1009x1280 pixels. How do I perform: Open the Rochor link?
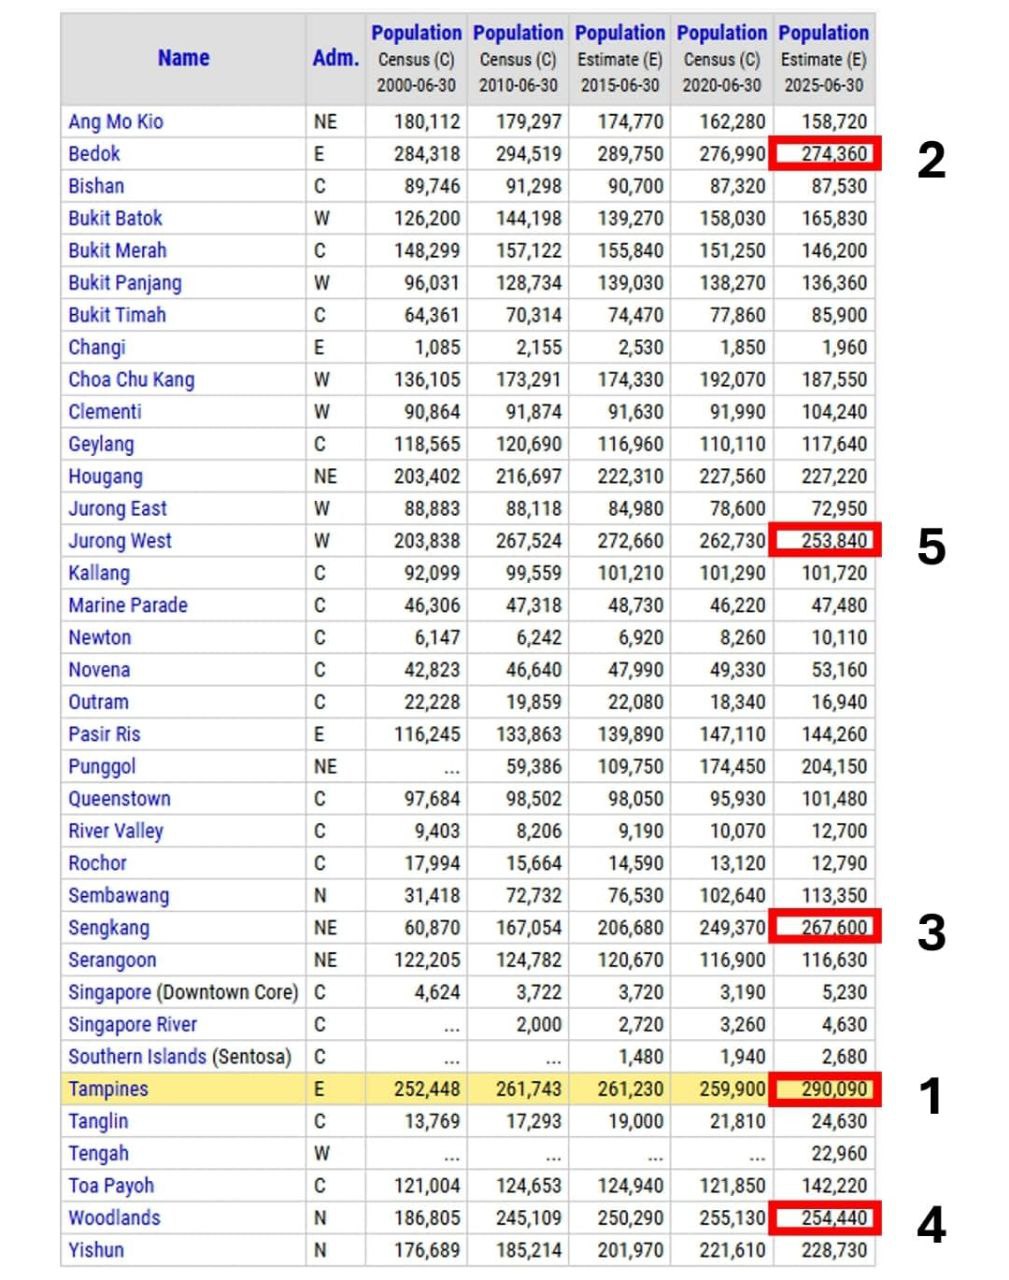click(97, 863)
